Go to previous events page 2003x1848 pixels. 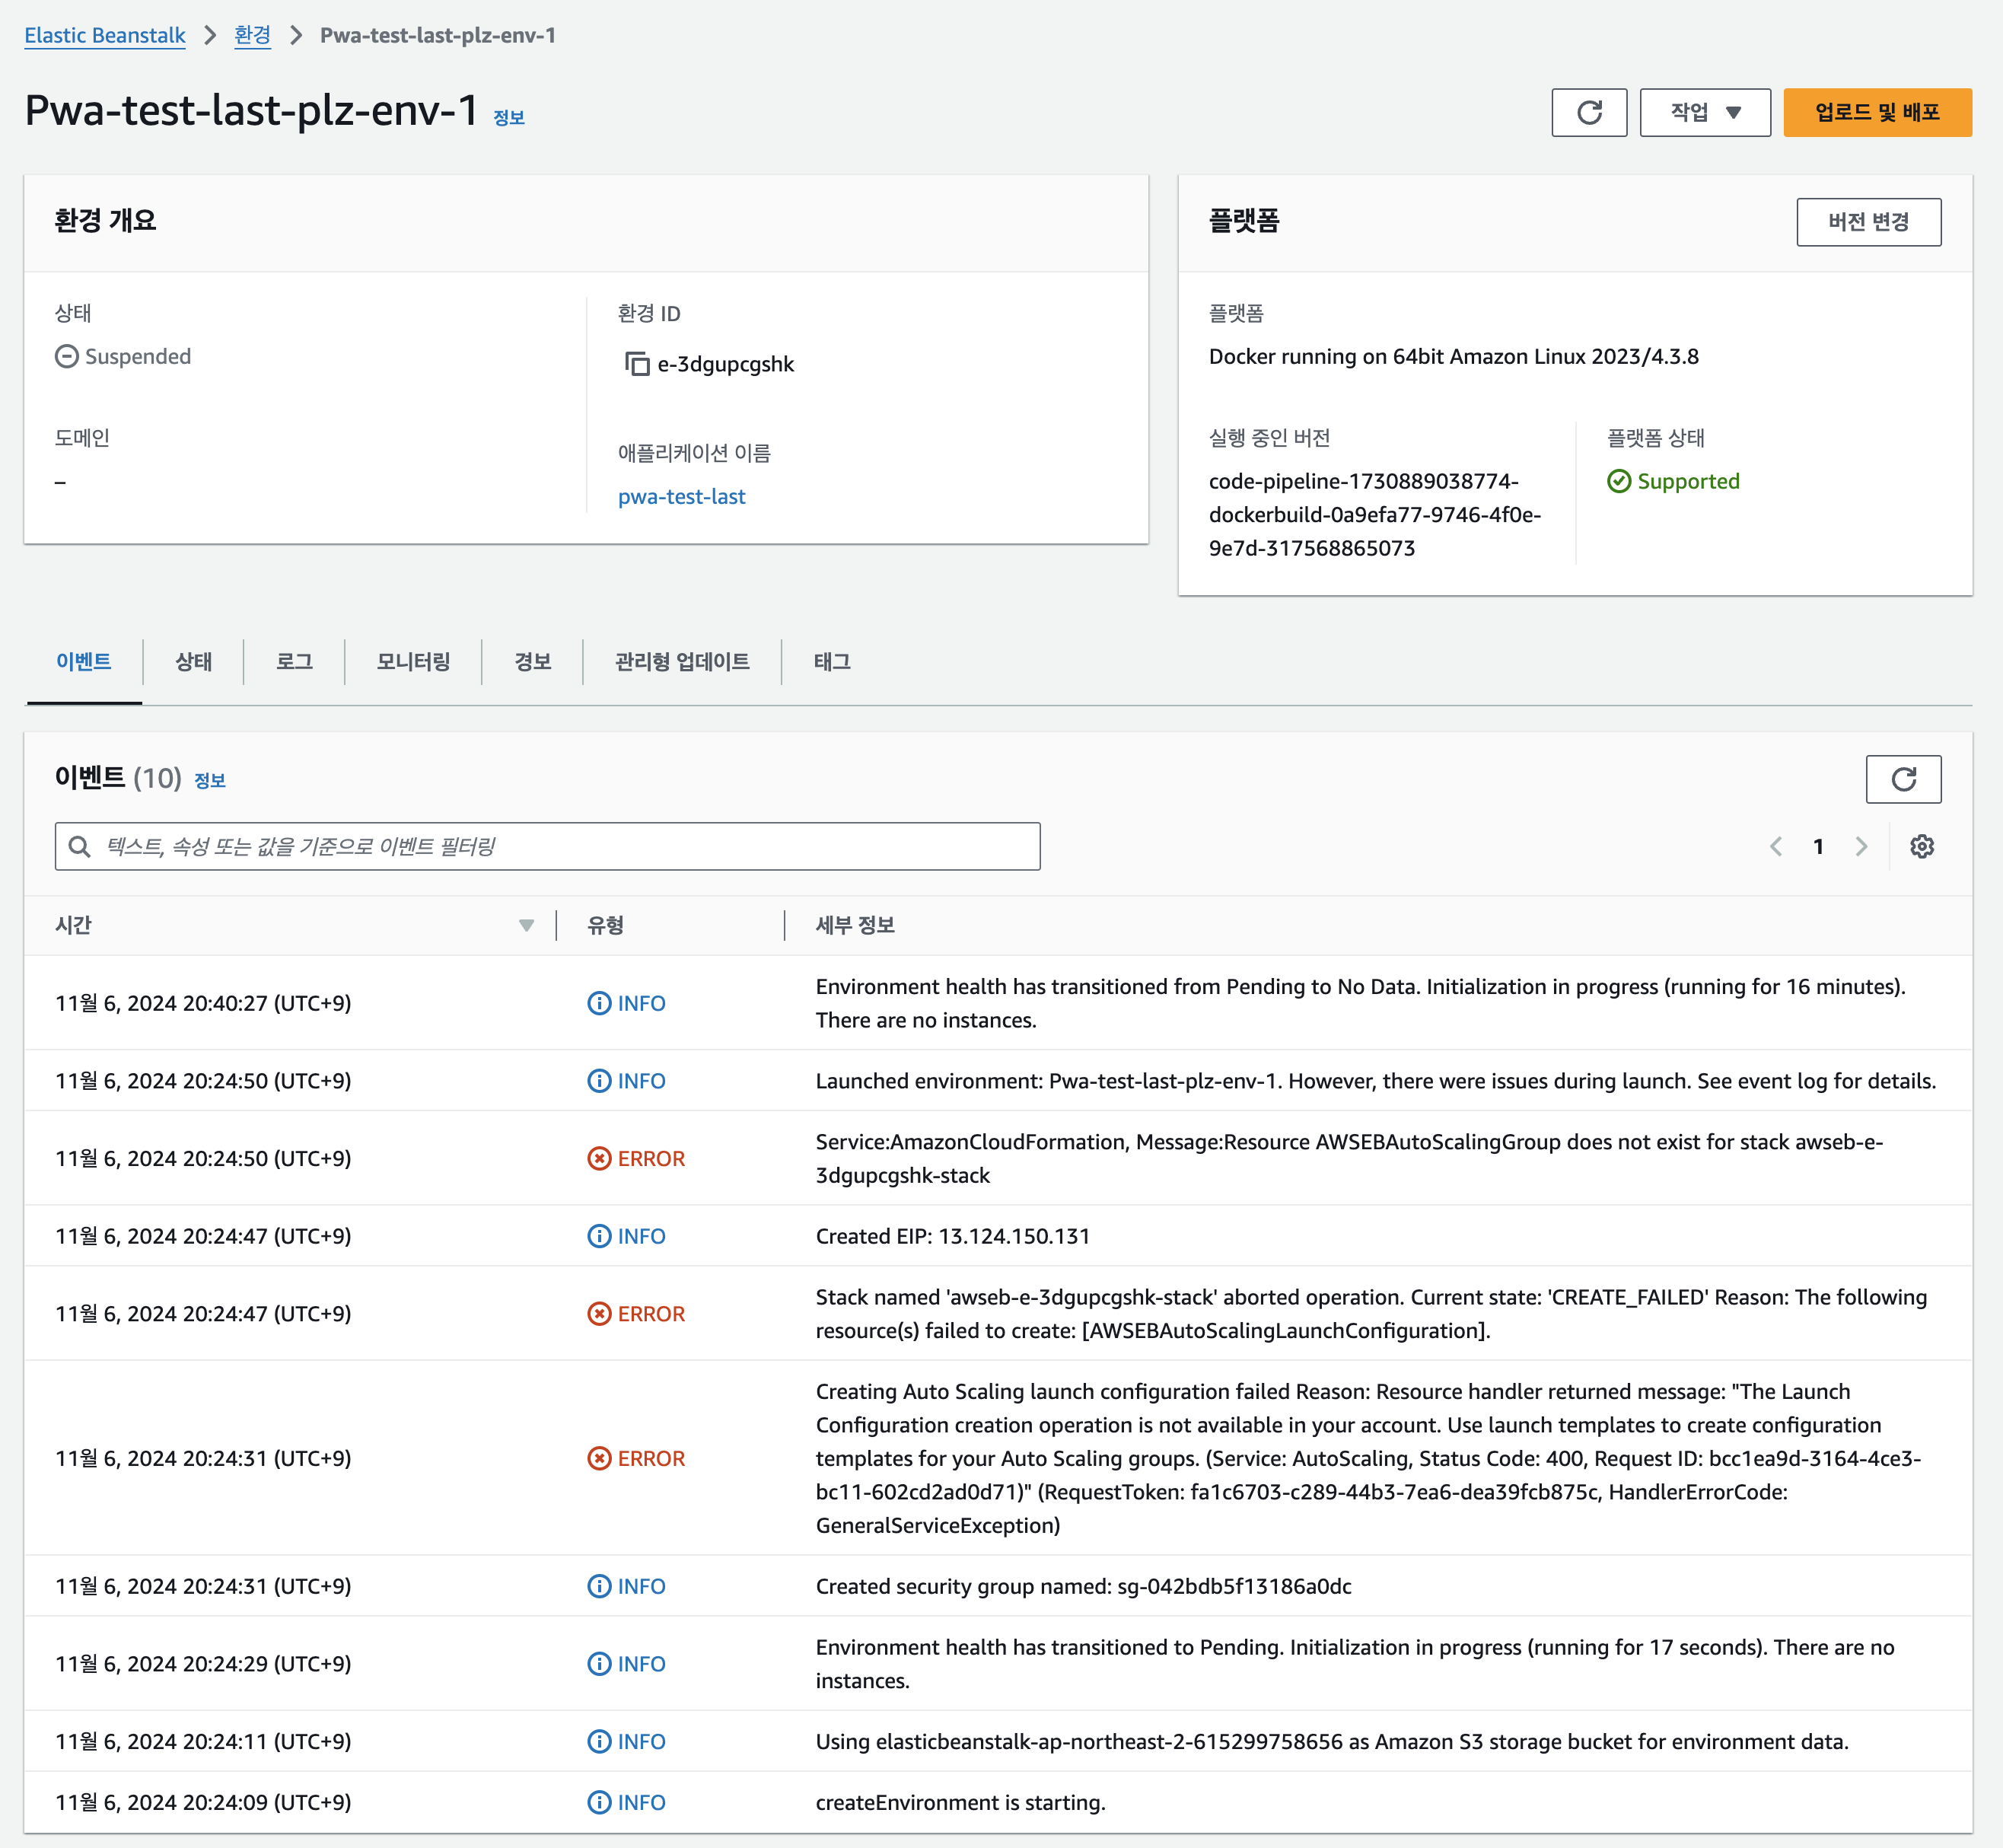[1776, 846]
